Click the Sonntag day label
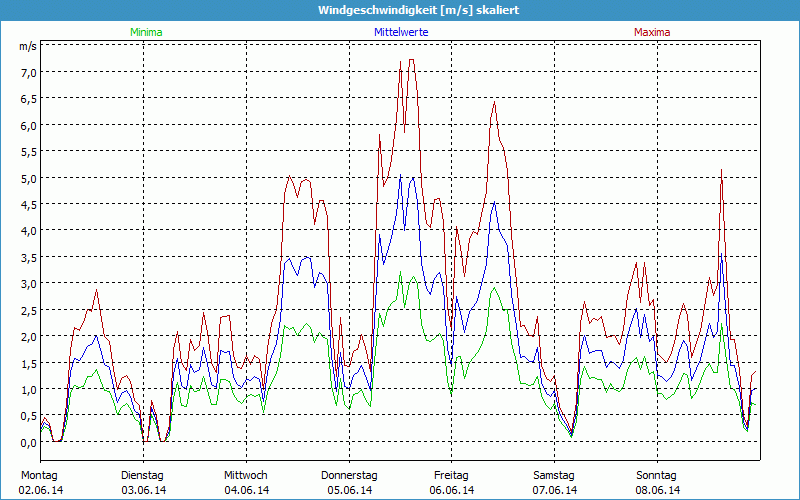 coord(656,476)
